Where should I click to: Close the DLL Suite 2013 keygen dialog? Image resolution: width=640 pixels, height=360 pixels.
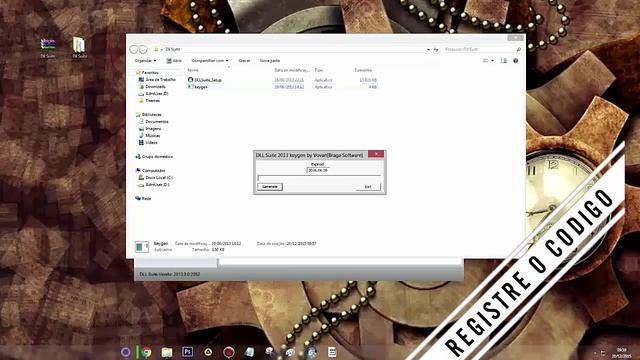coord(376,154)
